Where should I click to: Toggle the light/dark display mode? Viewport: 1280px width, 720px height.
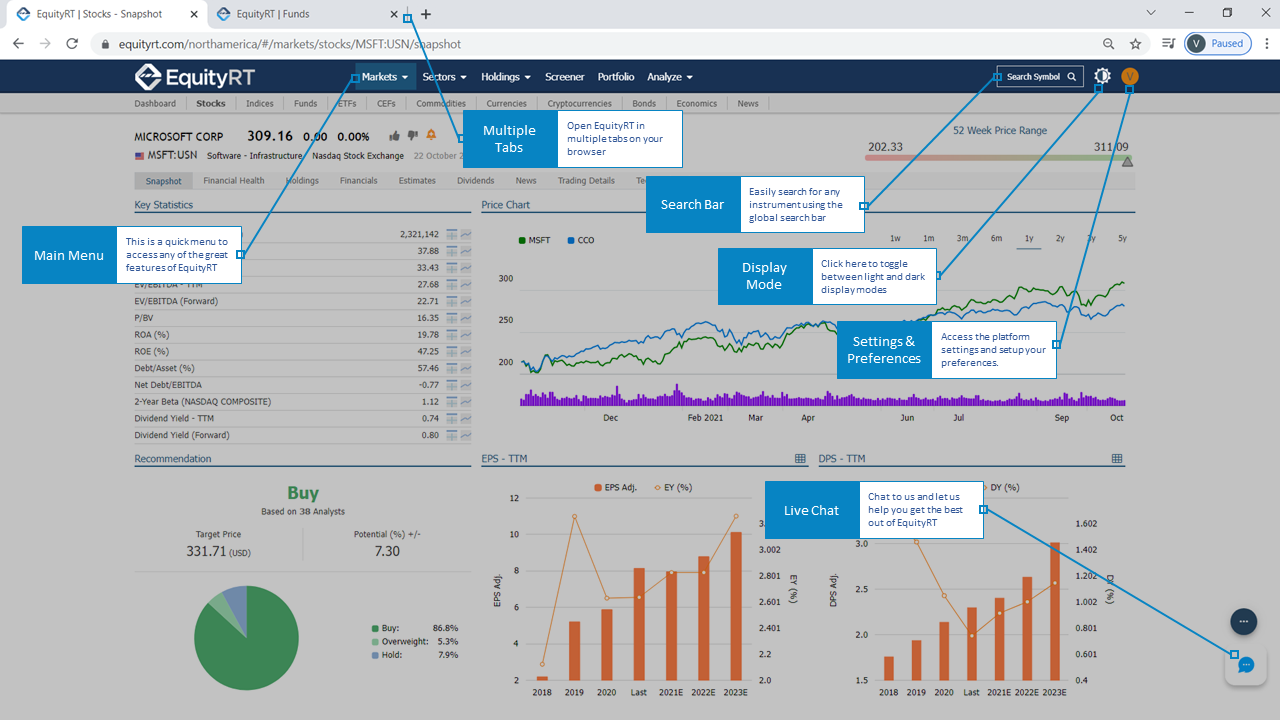coord(1102,76)
